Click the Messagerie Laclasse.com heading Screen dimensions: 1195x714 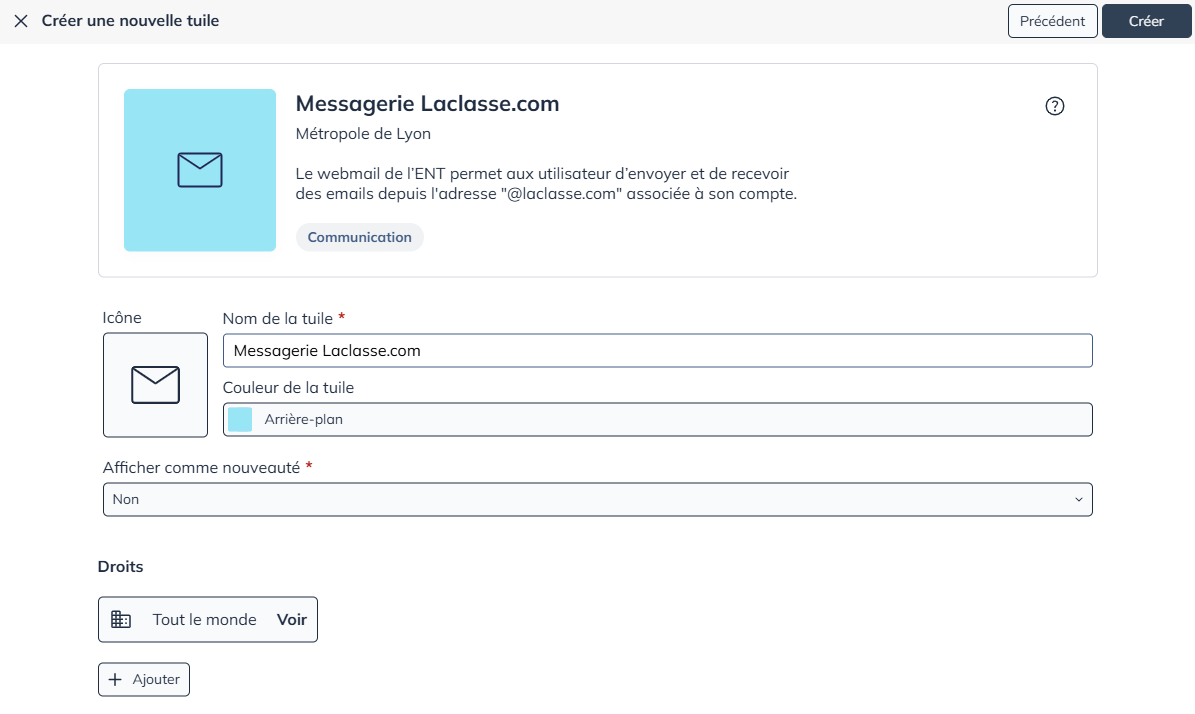(428, 104)
